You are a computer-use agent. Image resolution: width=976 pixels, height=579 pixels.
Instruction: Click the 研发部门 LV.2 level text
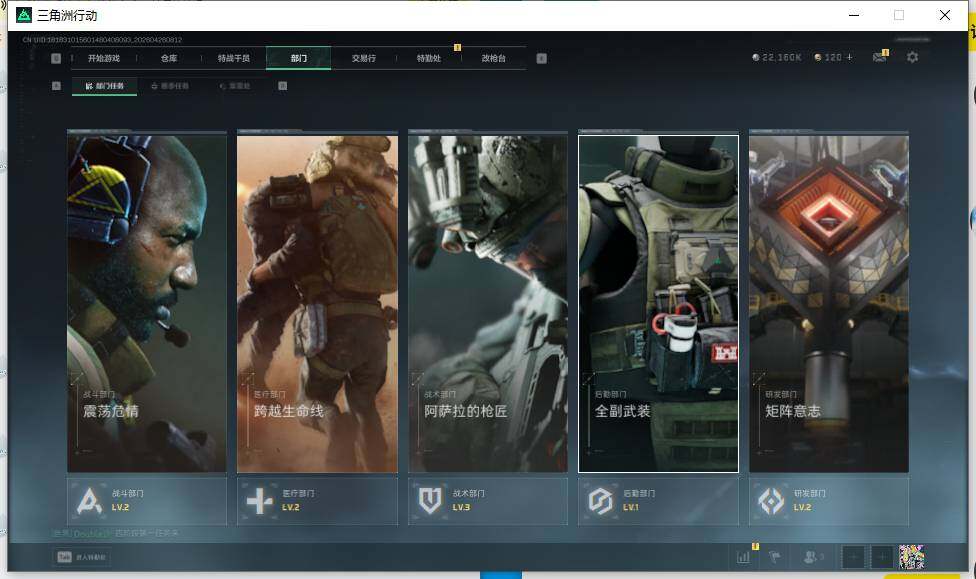(x=802, y=507)
